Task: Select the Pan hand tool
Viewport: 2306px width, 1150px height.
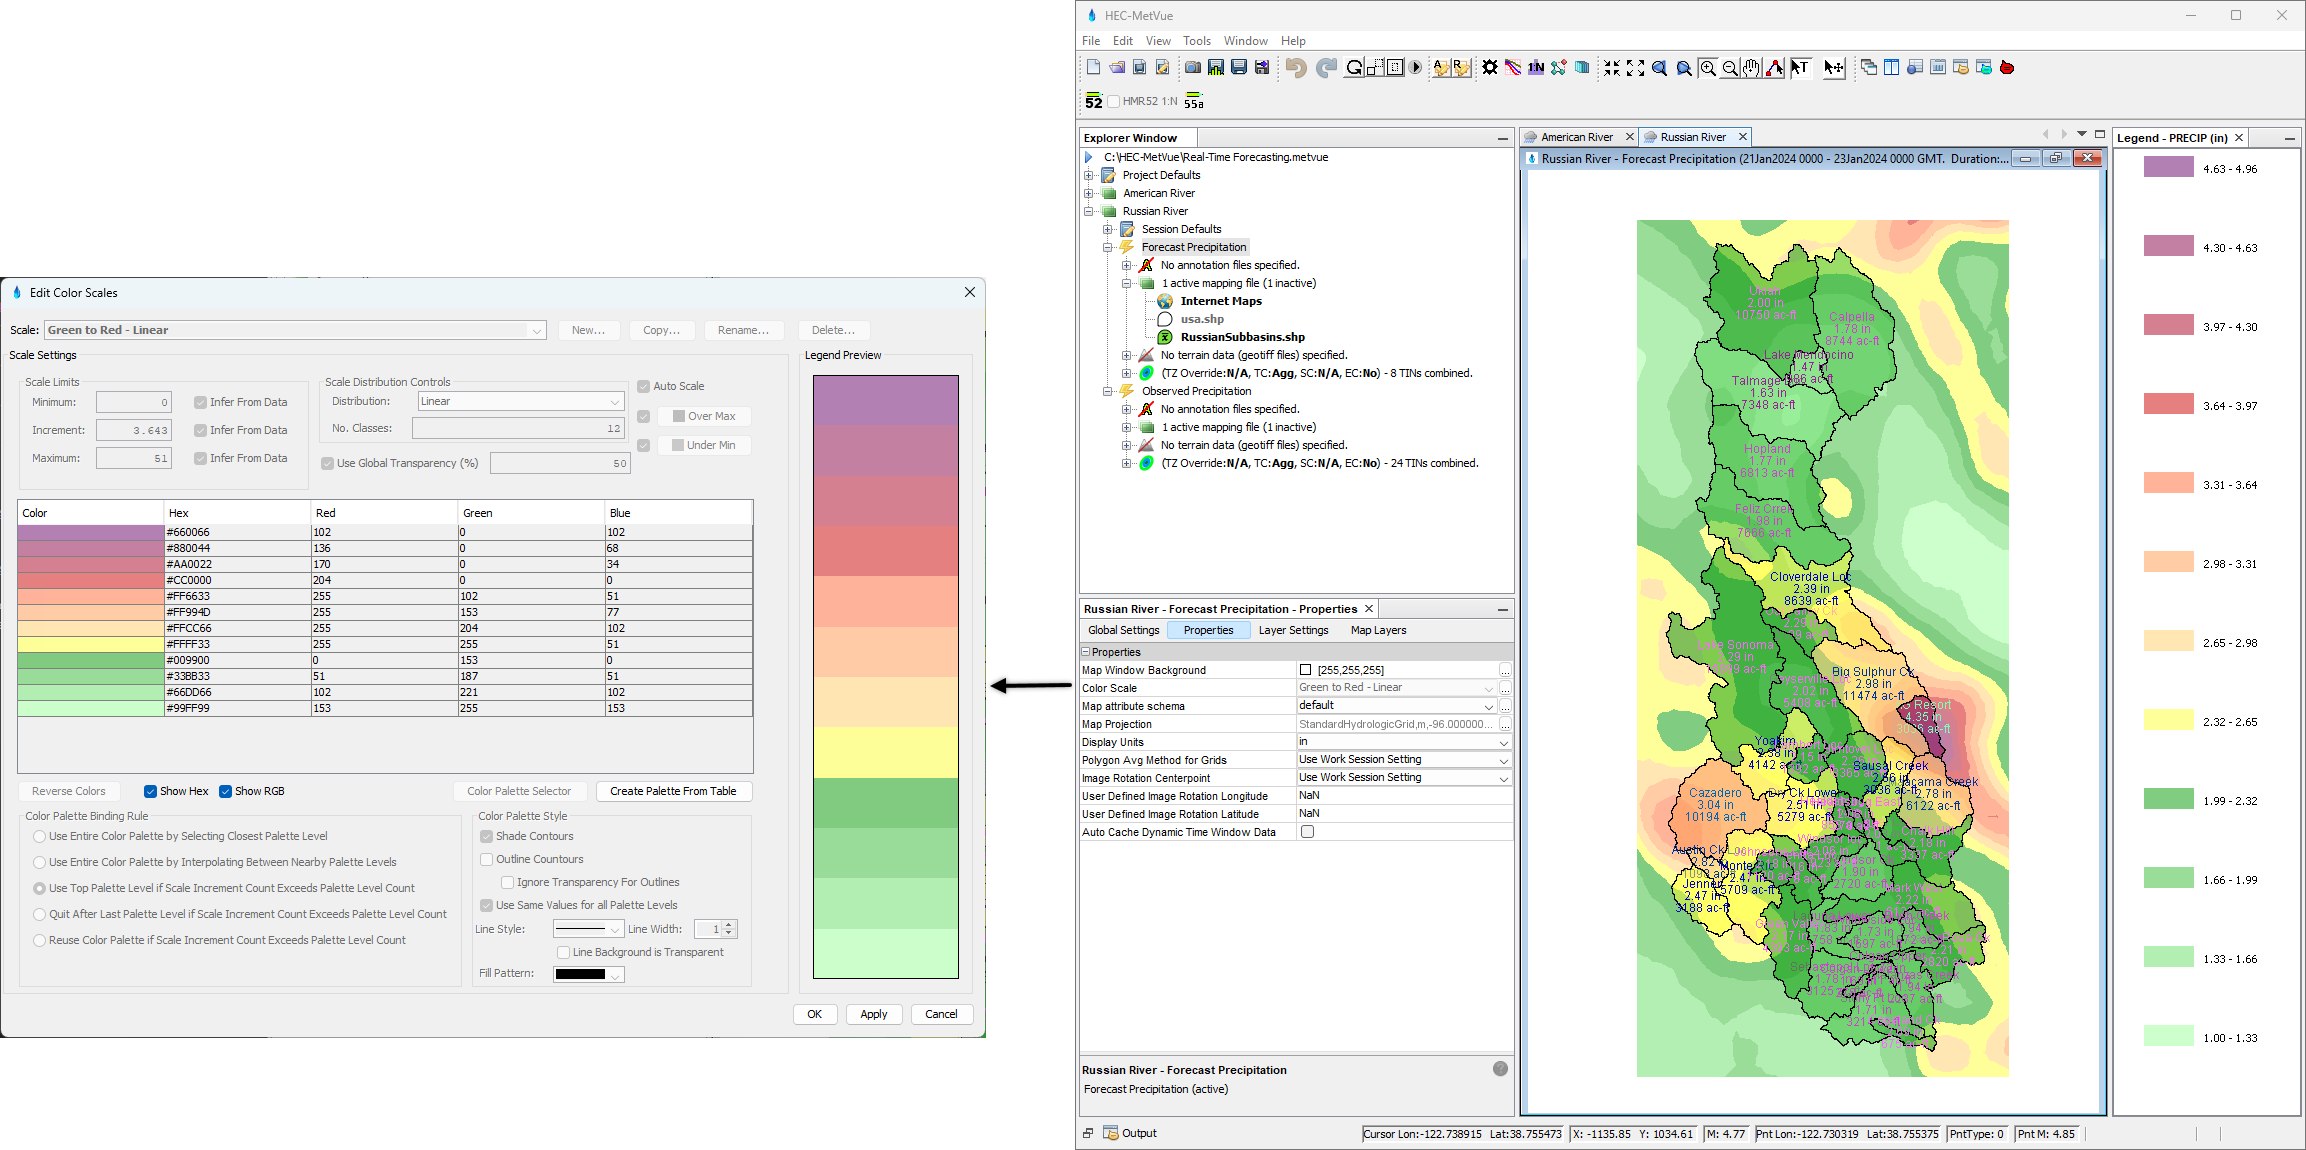Action: point(1751,68)
